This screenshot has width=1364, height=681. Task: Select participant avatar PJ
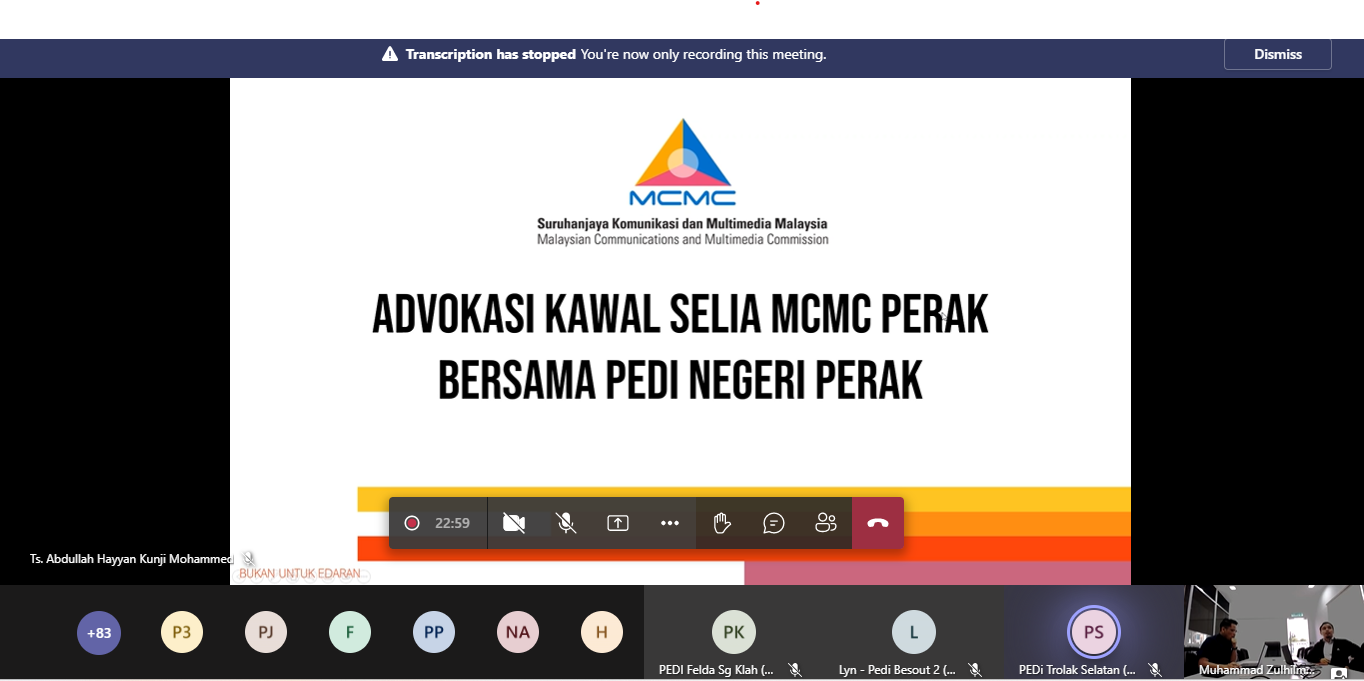[266, 632]
